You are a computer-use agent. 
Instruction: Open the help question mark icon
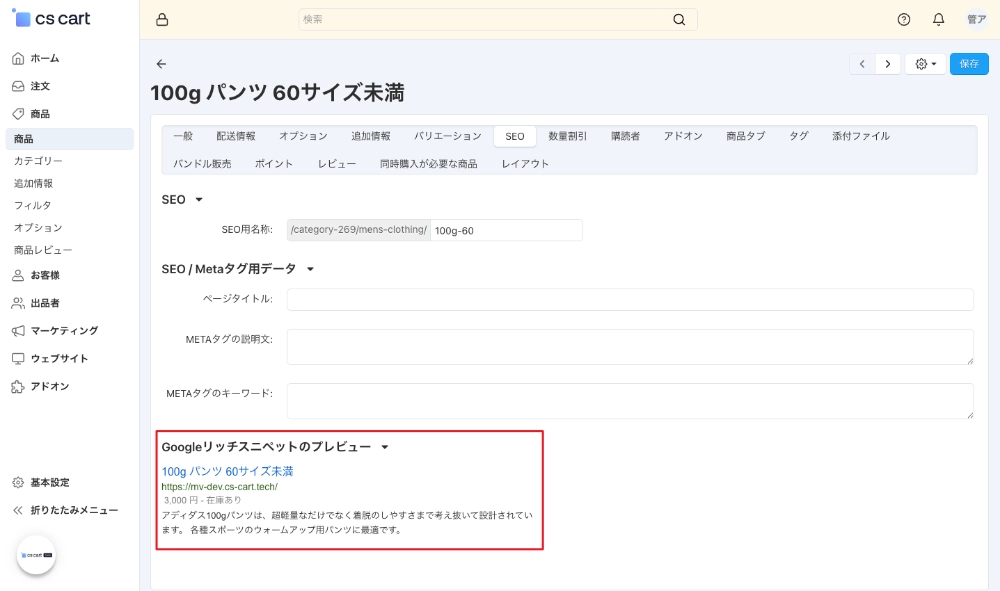pyautogui.click(x=904, y=20)
